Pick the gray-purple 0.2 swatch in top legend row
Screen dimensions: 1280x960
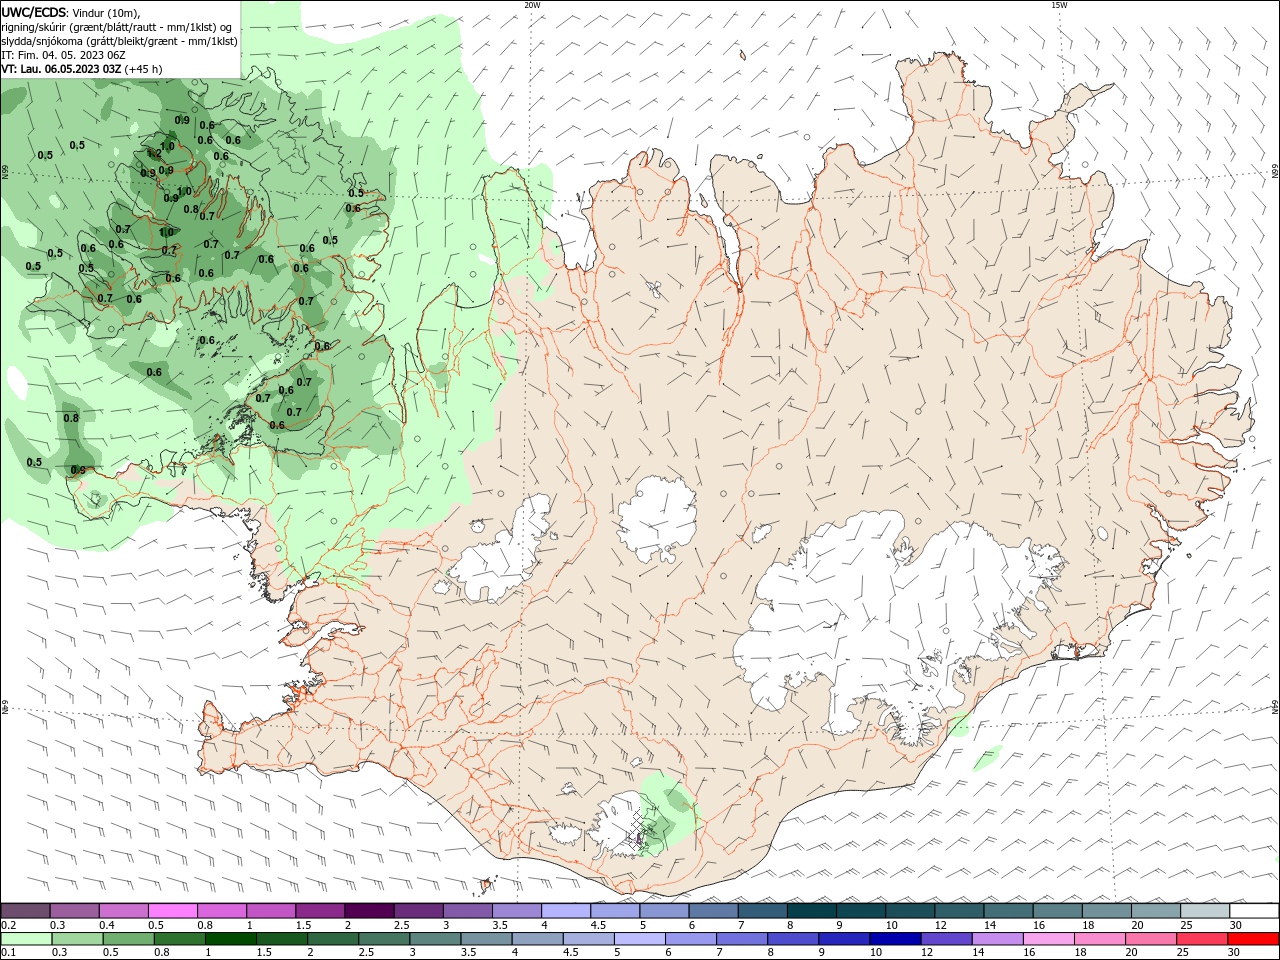point(25,911)
